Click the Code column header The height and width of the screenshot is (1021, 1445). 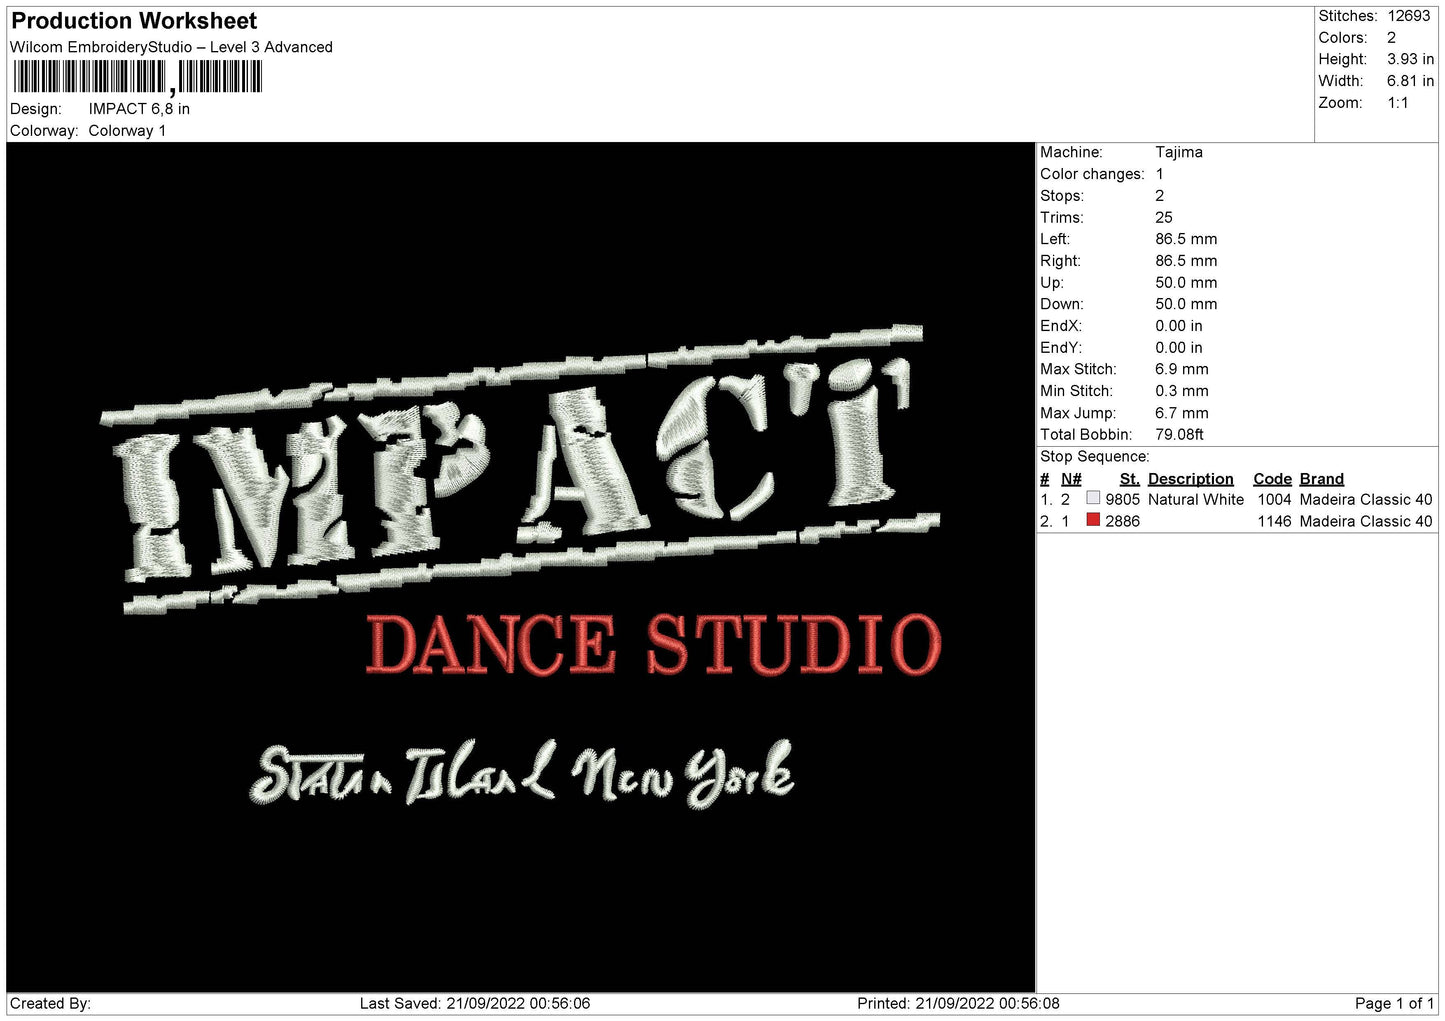(1273, 479)
